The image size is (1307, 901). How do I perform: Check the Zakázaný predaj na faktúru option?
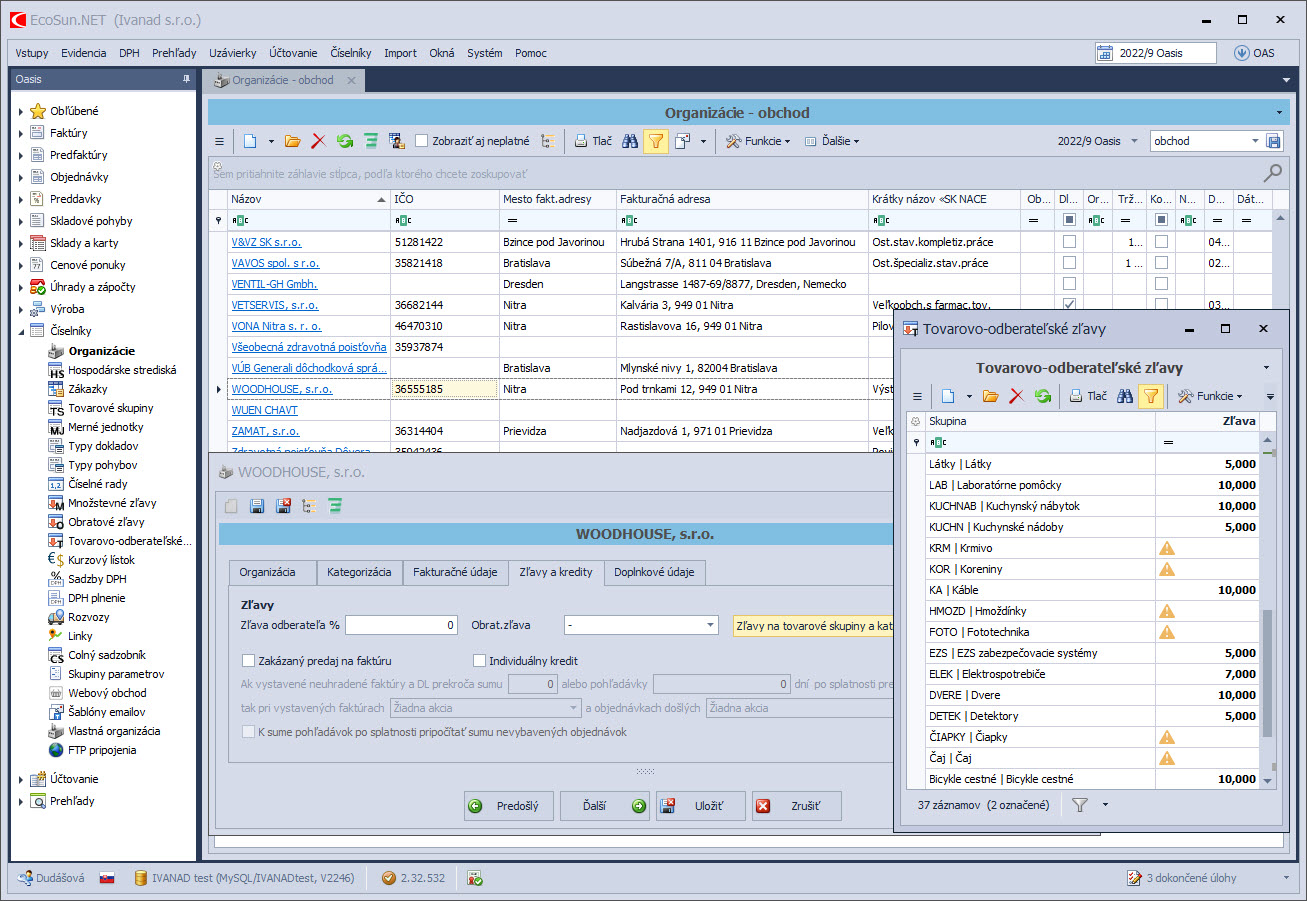click(249, 661)
